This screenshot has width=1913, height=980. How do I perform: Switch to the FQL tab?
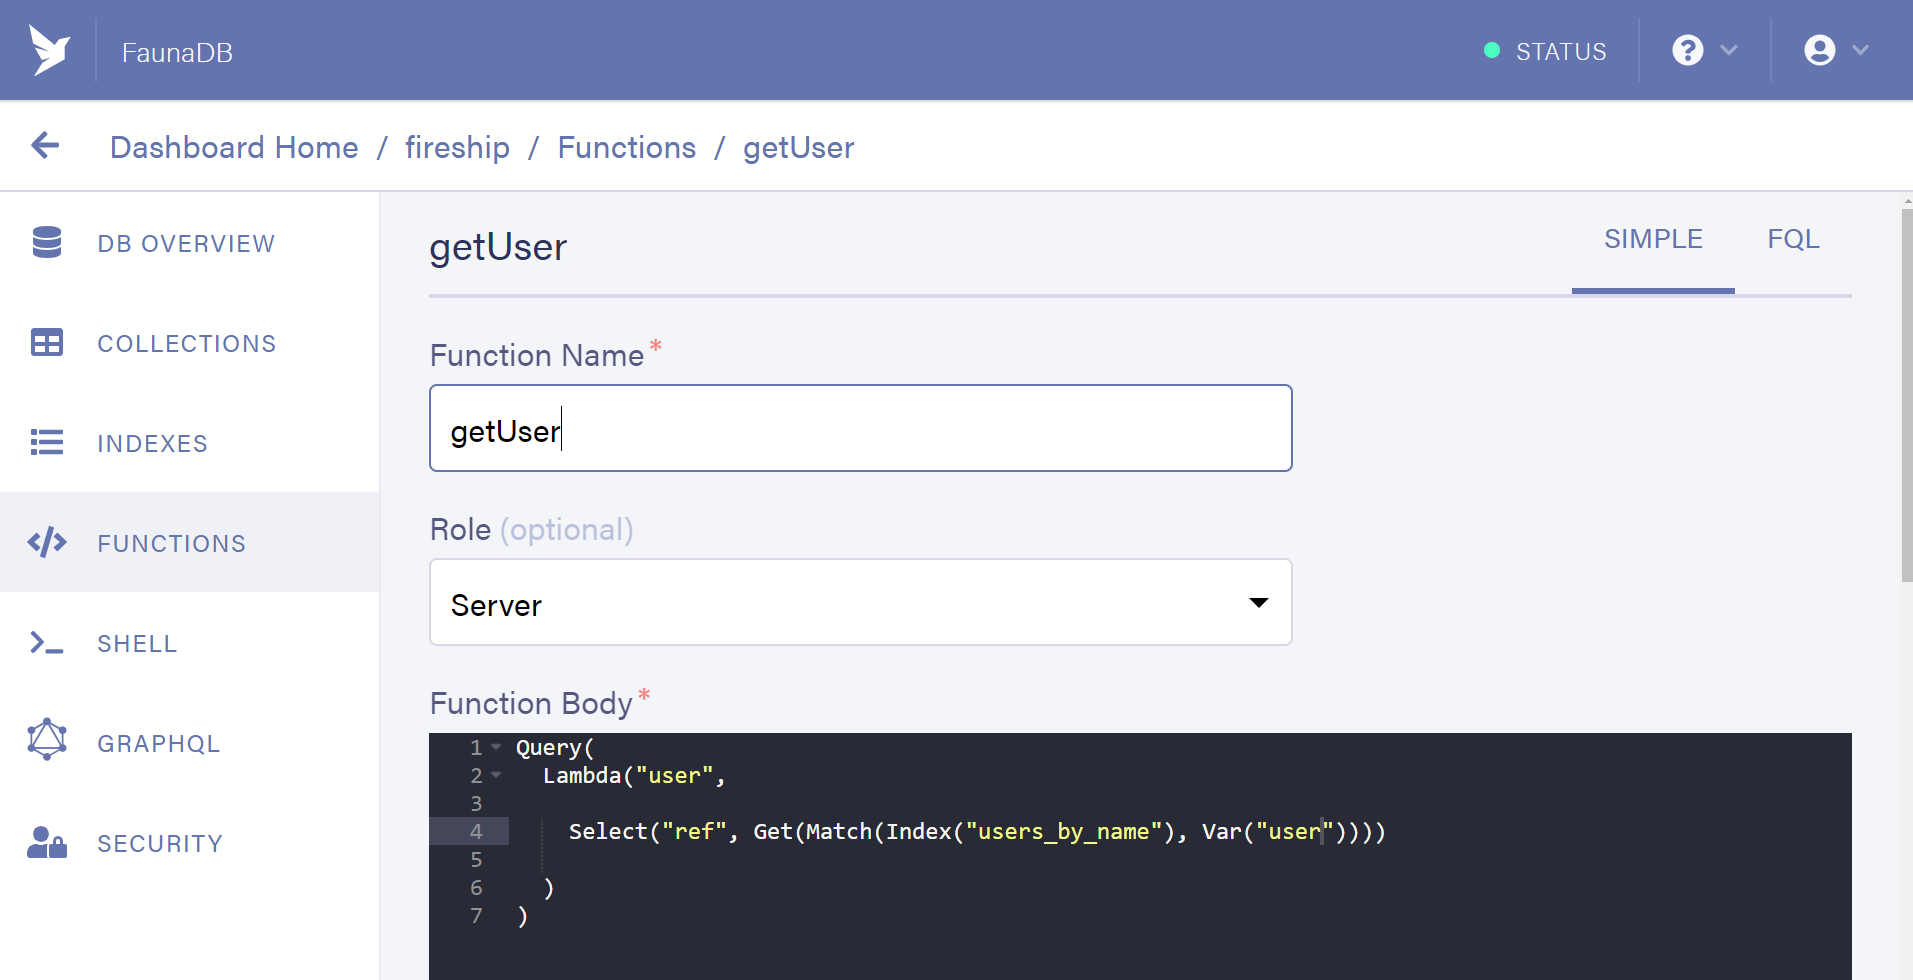[x=1793, y=240]
